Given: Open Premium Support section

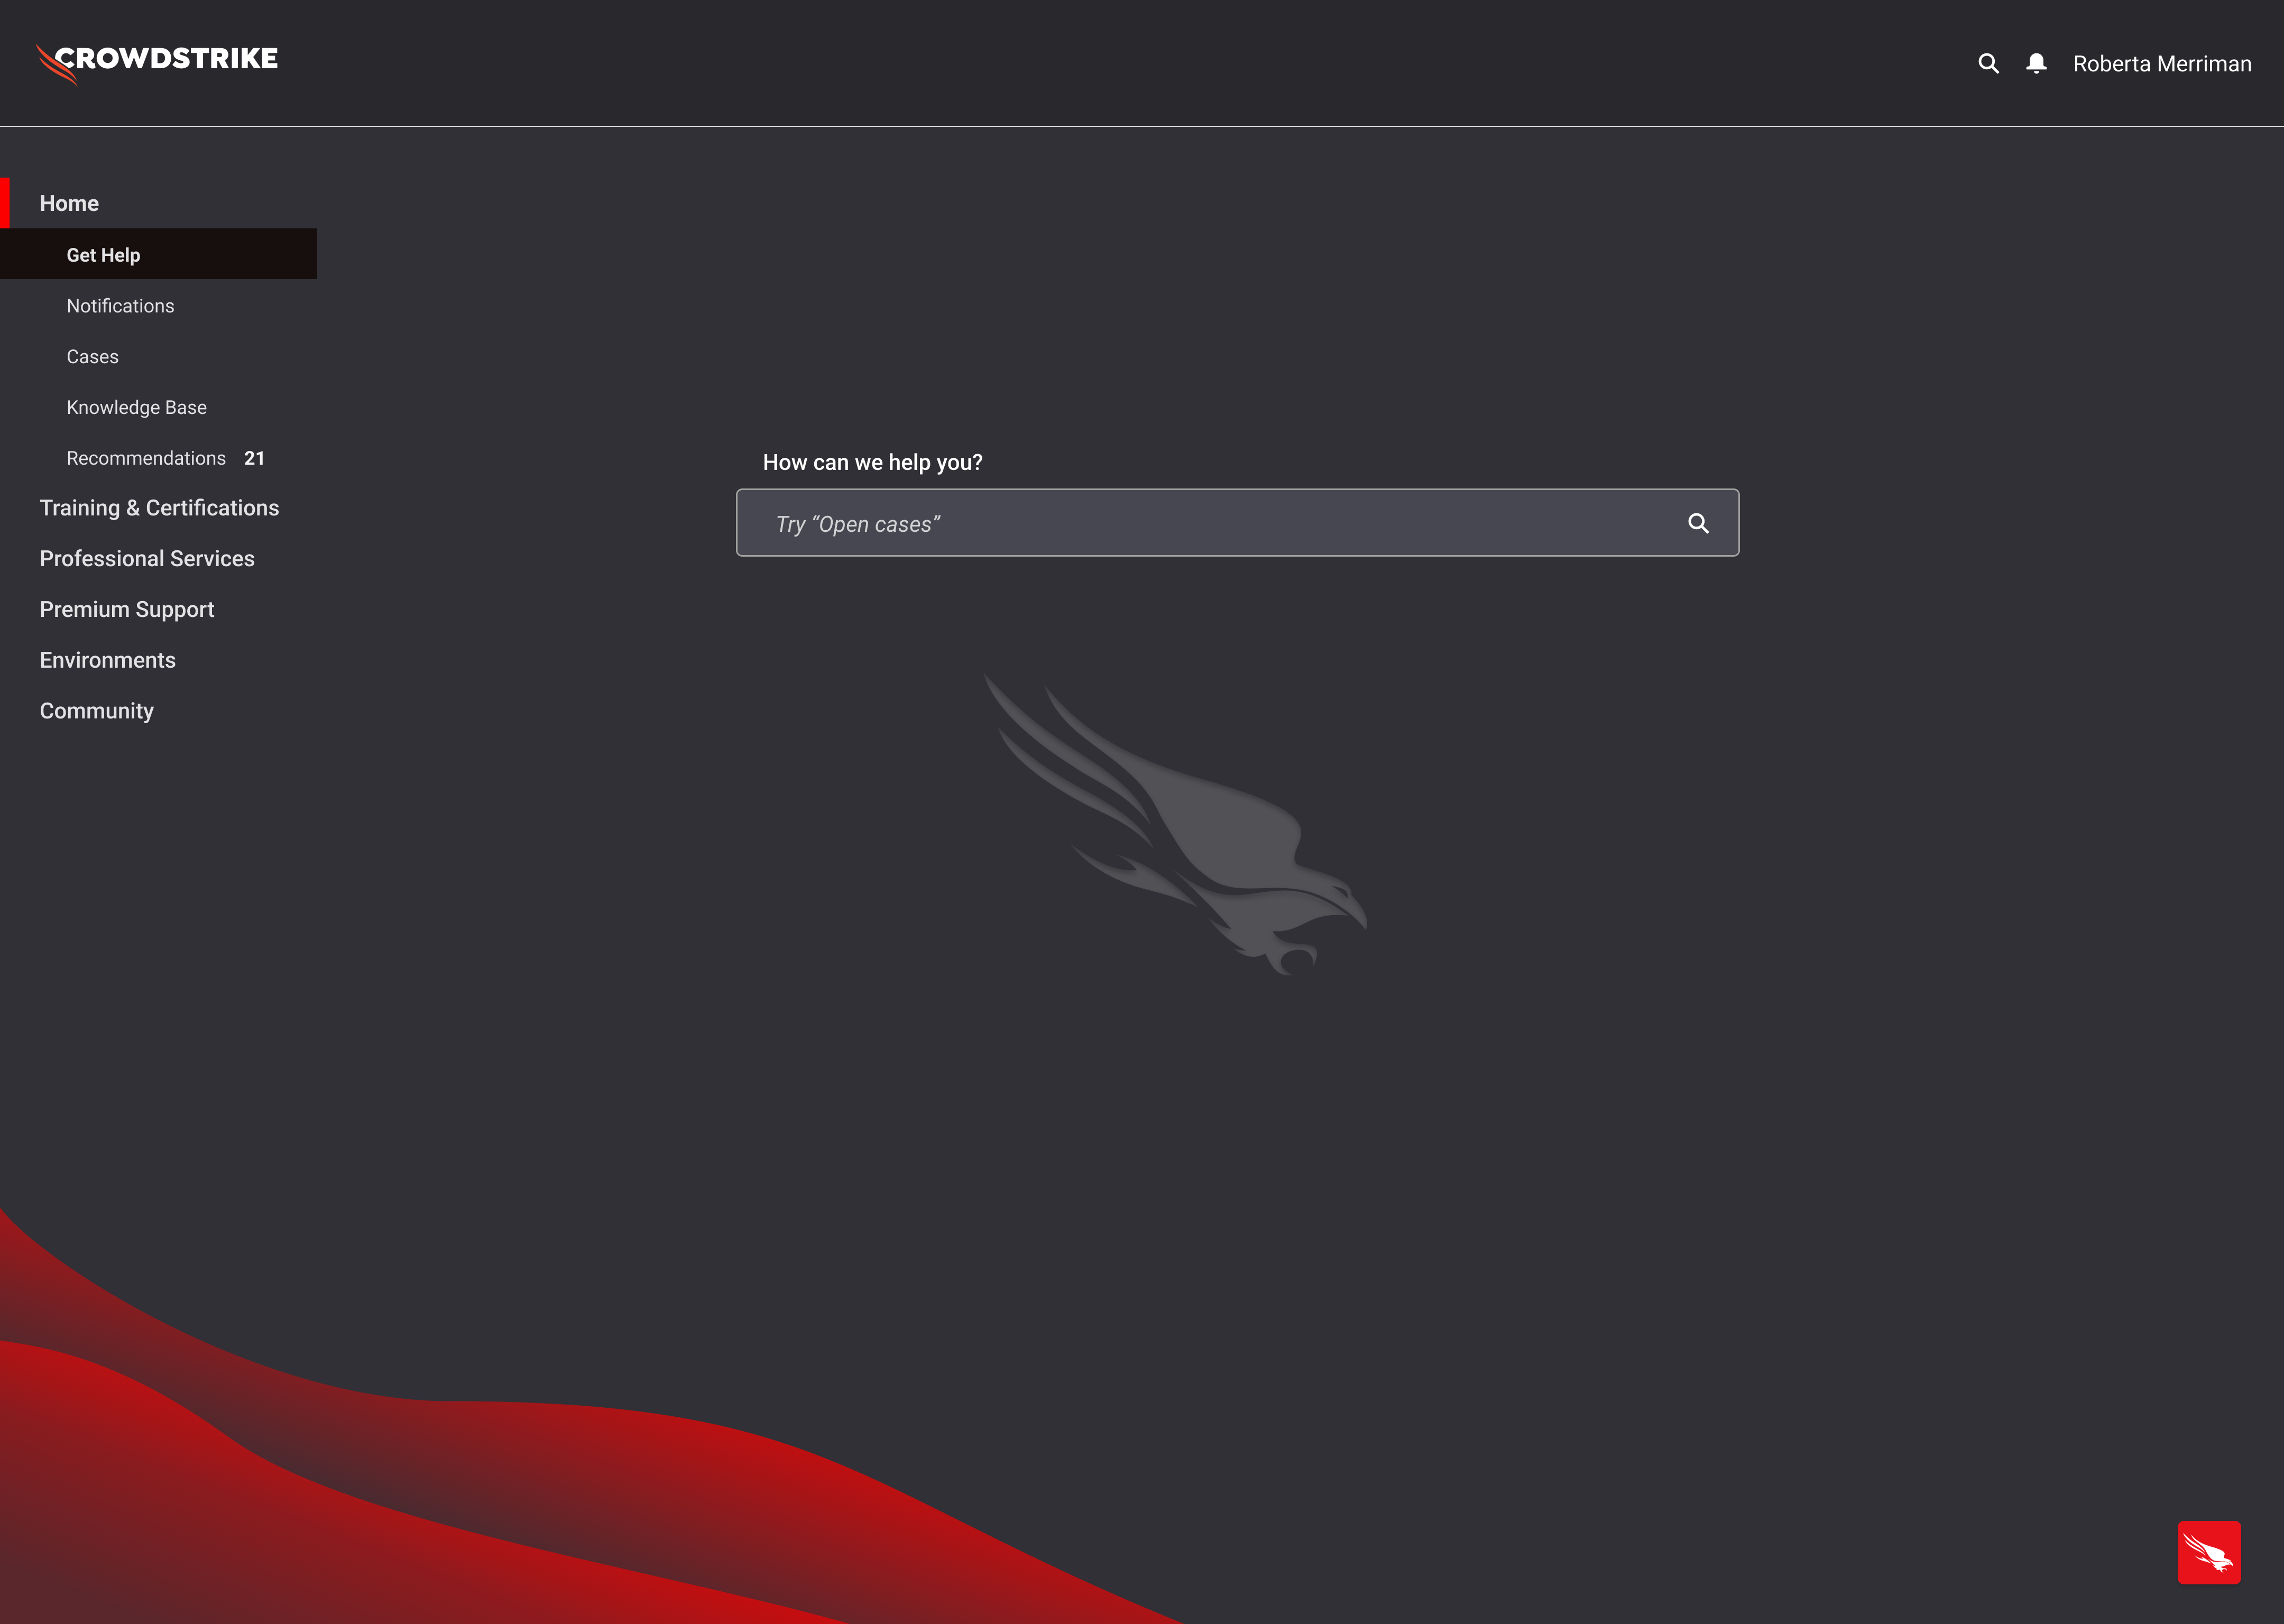Looking at the screenshot, I should [127, 610].
